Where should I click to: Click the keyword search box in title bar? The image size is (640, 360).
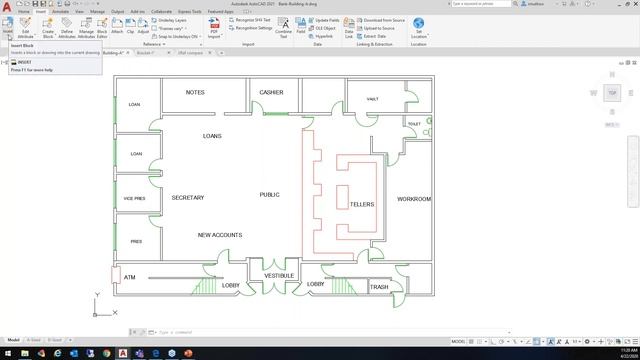[x=482, y=4]
